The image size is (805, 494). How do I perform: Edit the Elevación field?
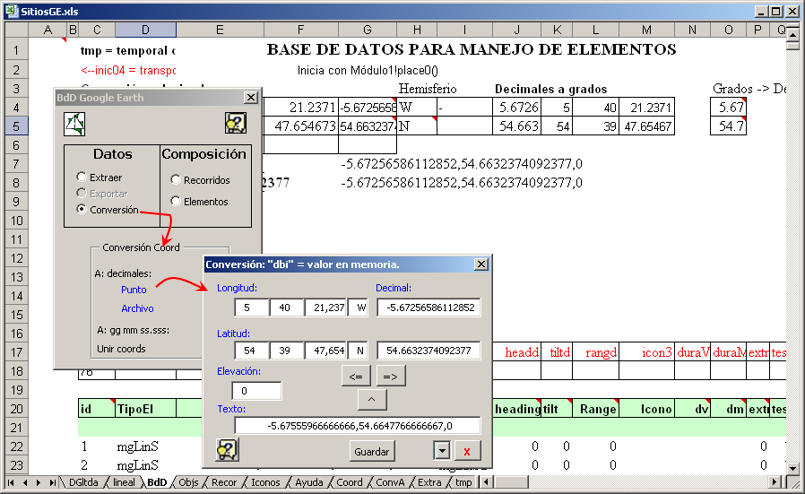pyautogui.click(x=257, y=391)
